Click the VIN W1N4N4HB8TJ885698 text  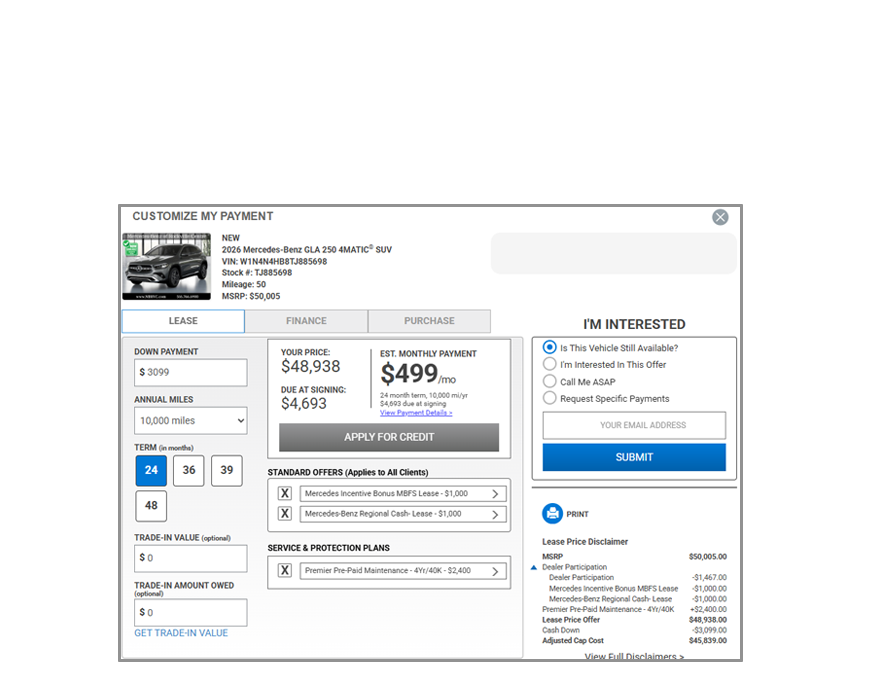274,261
